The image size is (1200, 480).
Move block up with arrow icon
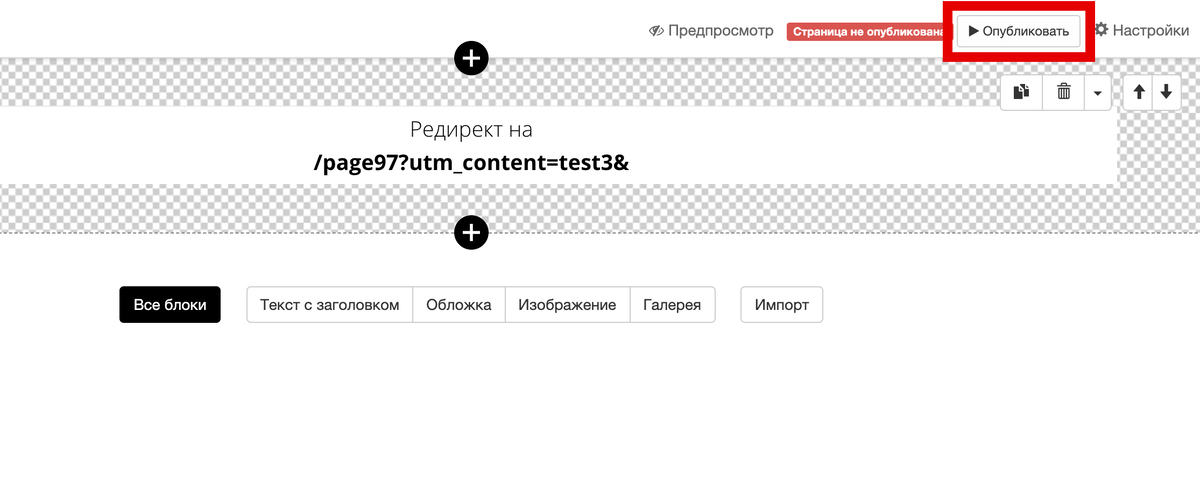1138,92
